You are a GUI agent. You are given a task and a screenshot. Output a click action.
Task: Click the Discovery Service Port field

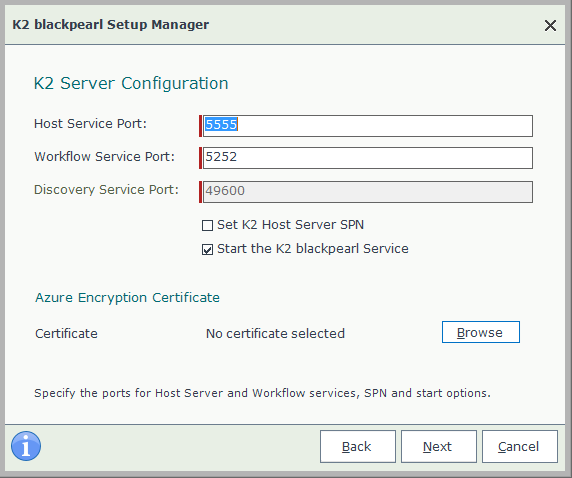tap(367, 192)
